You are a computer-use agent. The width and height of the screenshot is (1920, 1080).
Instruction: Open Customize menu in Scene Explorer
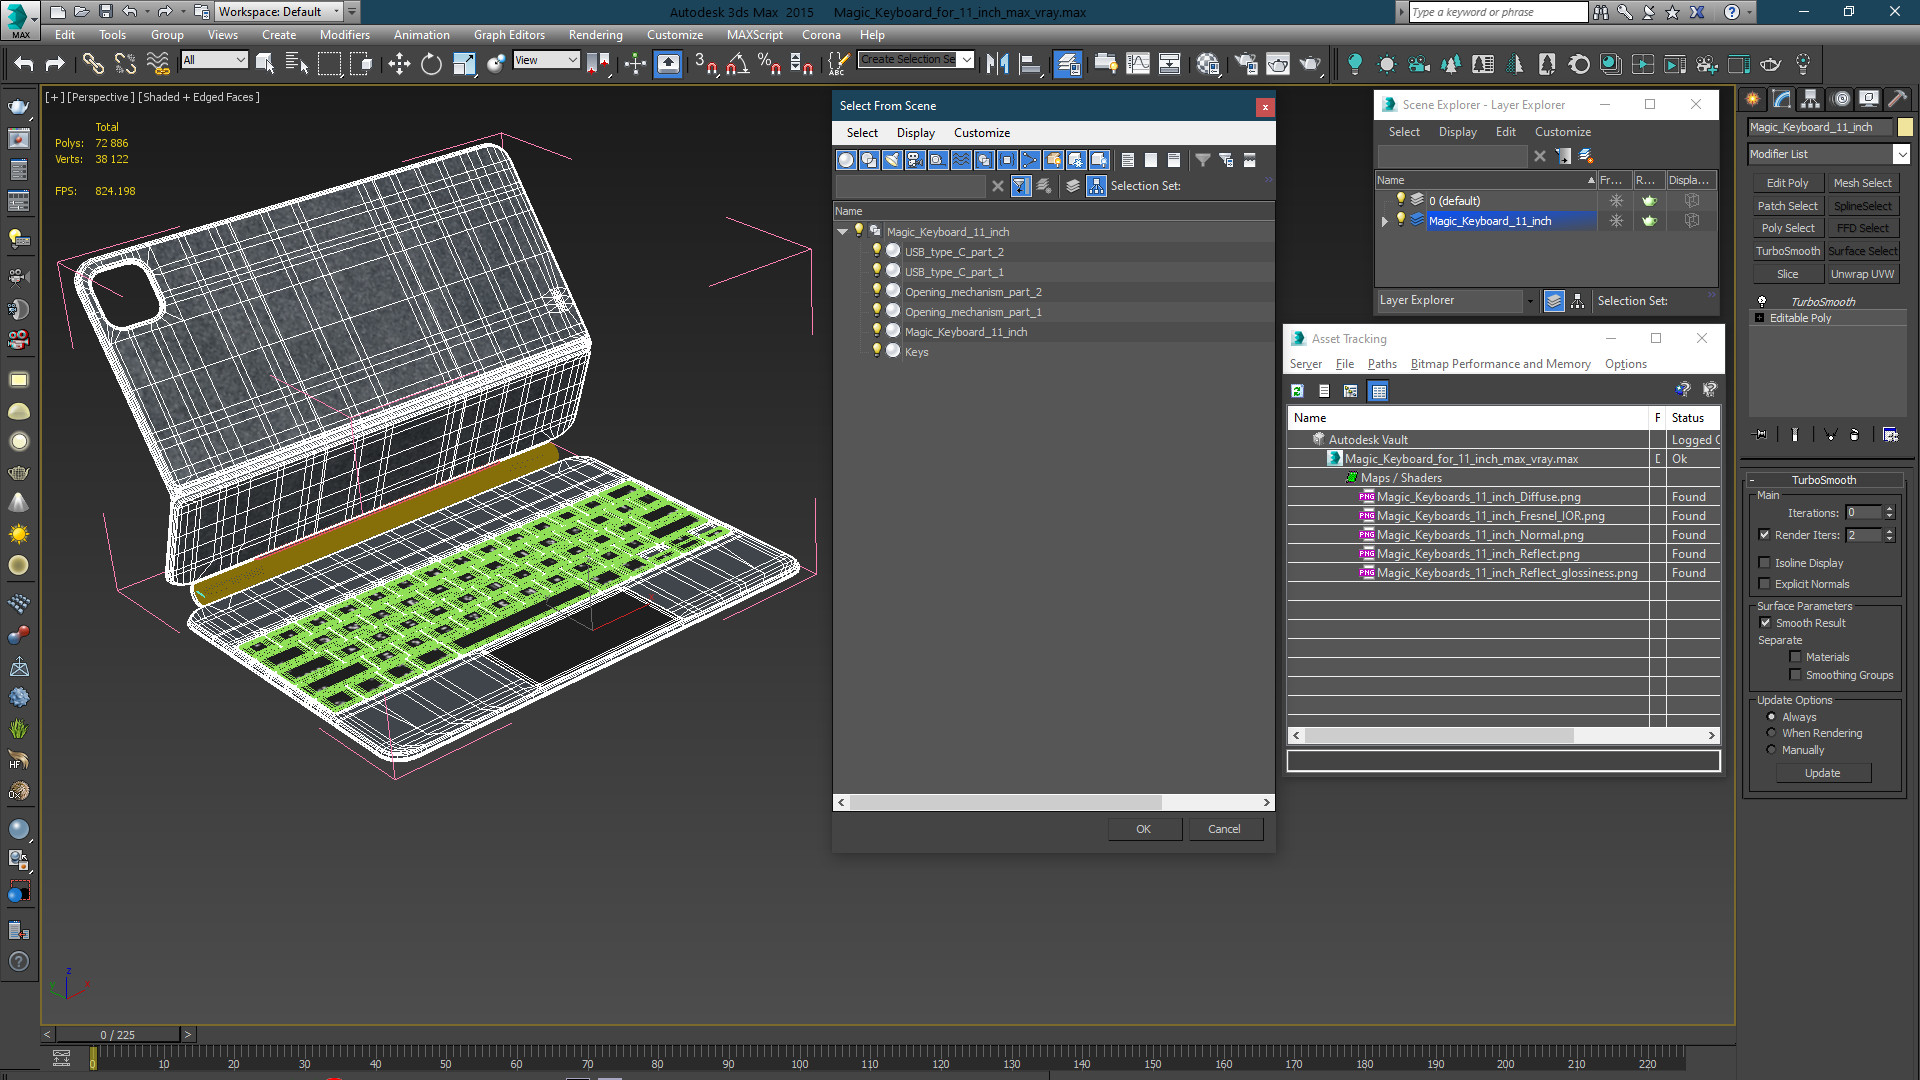point(1562,132)
